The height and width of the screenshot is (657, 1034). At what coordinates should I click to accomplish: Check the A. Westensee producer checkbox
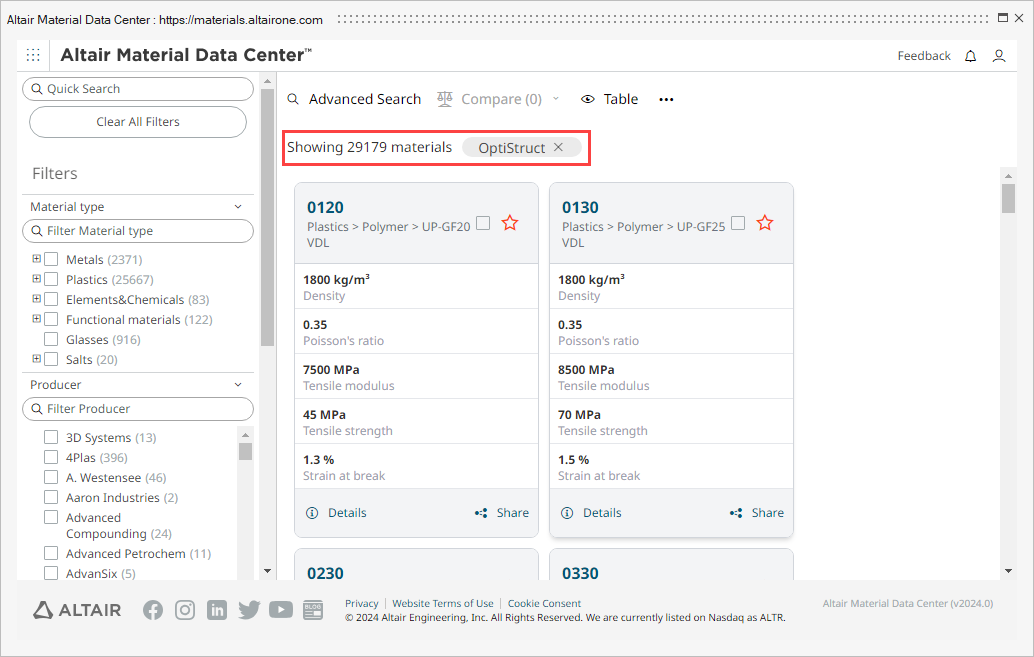(51, 477)
